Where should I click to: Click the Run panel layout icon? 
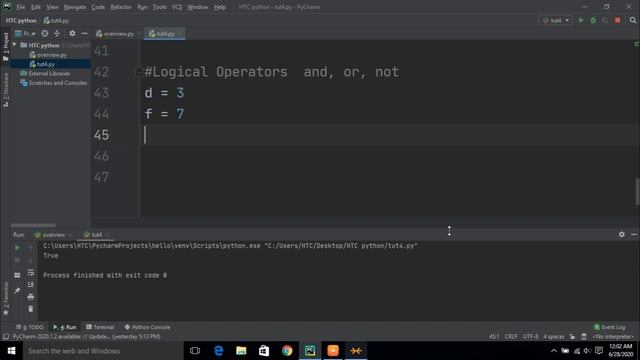tap(17, 276)
